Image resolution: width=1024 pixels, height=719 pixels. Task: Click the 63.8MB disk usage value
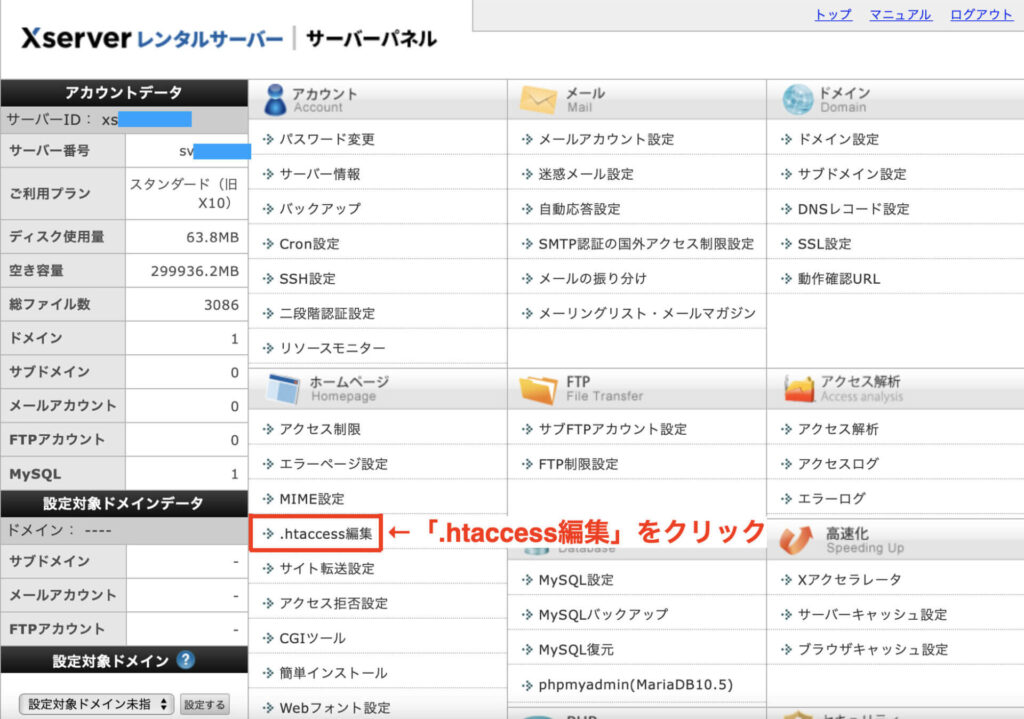point(212,237)
